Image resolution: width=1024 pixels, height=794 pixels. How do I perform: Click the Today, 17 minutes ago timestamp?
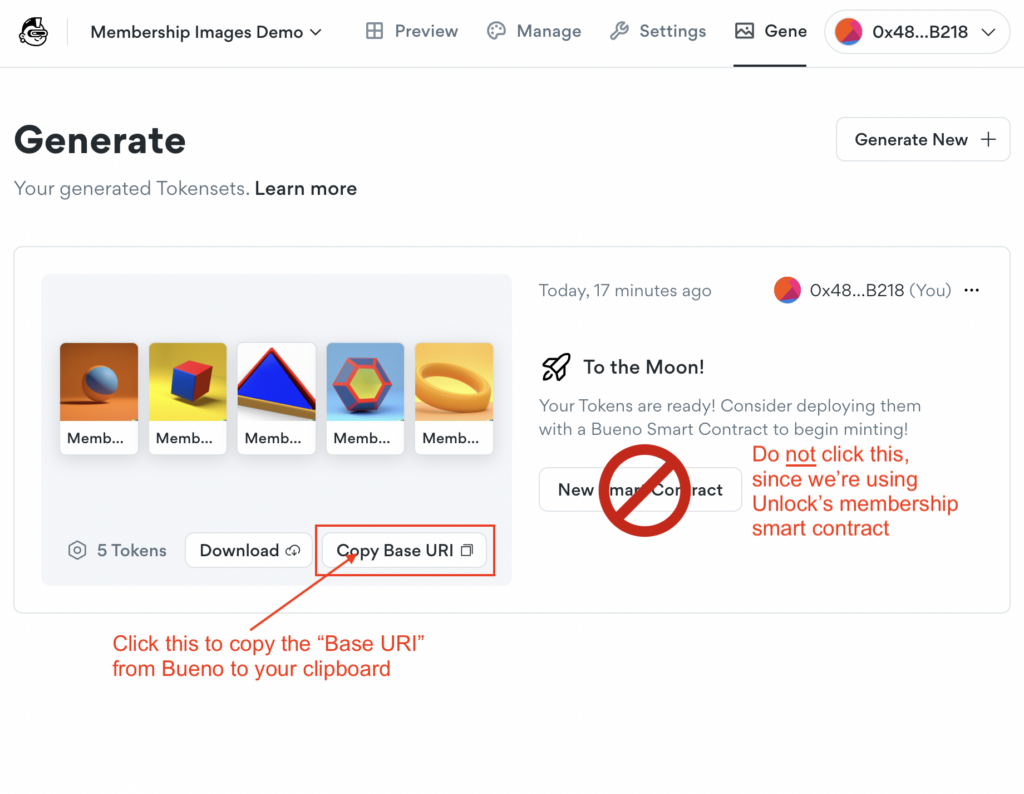tap(625, 291)
